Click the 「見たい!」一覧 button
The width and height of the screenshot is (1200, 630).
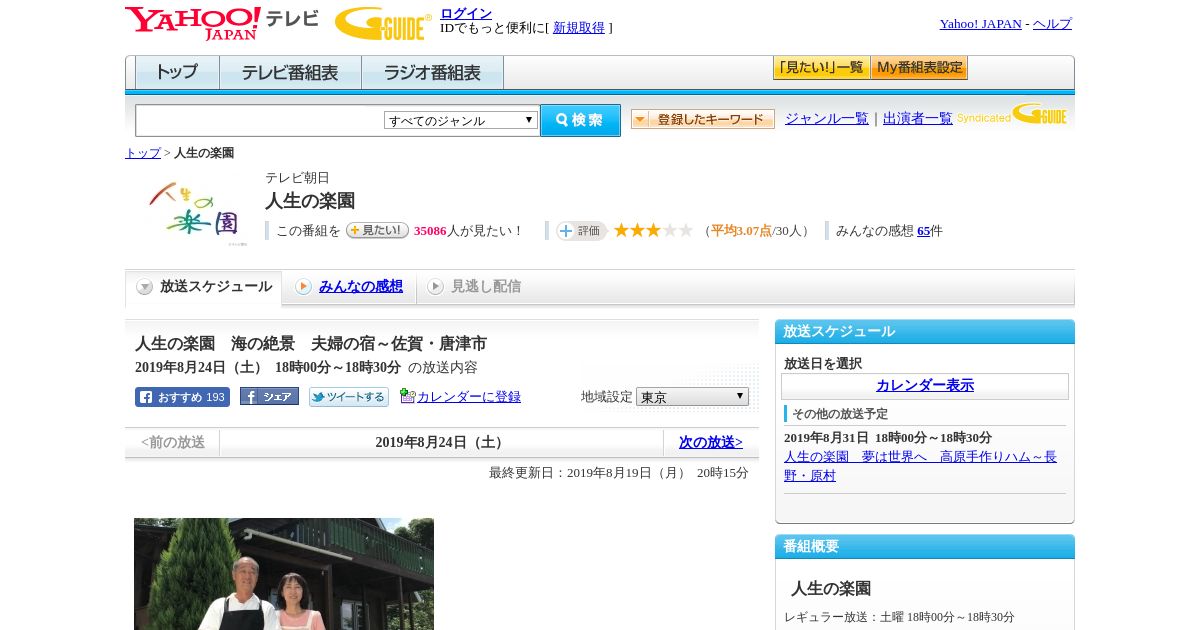(821, 68)
